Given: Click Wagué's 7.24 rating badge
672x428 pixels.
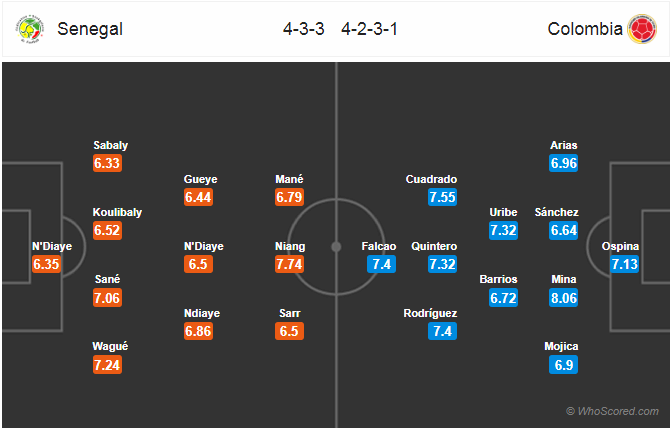Looking at the screenshot, I should [x=107, y=365].
